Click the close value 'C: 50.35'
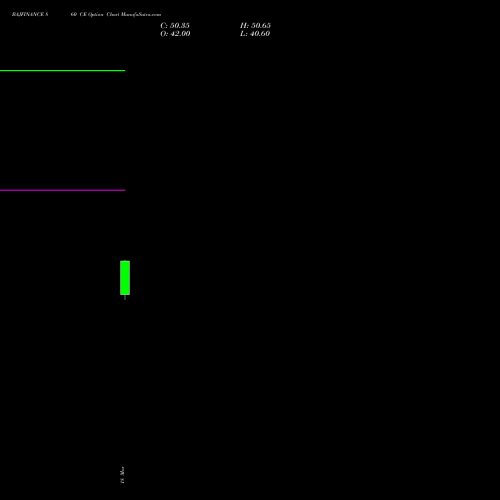 175,25
